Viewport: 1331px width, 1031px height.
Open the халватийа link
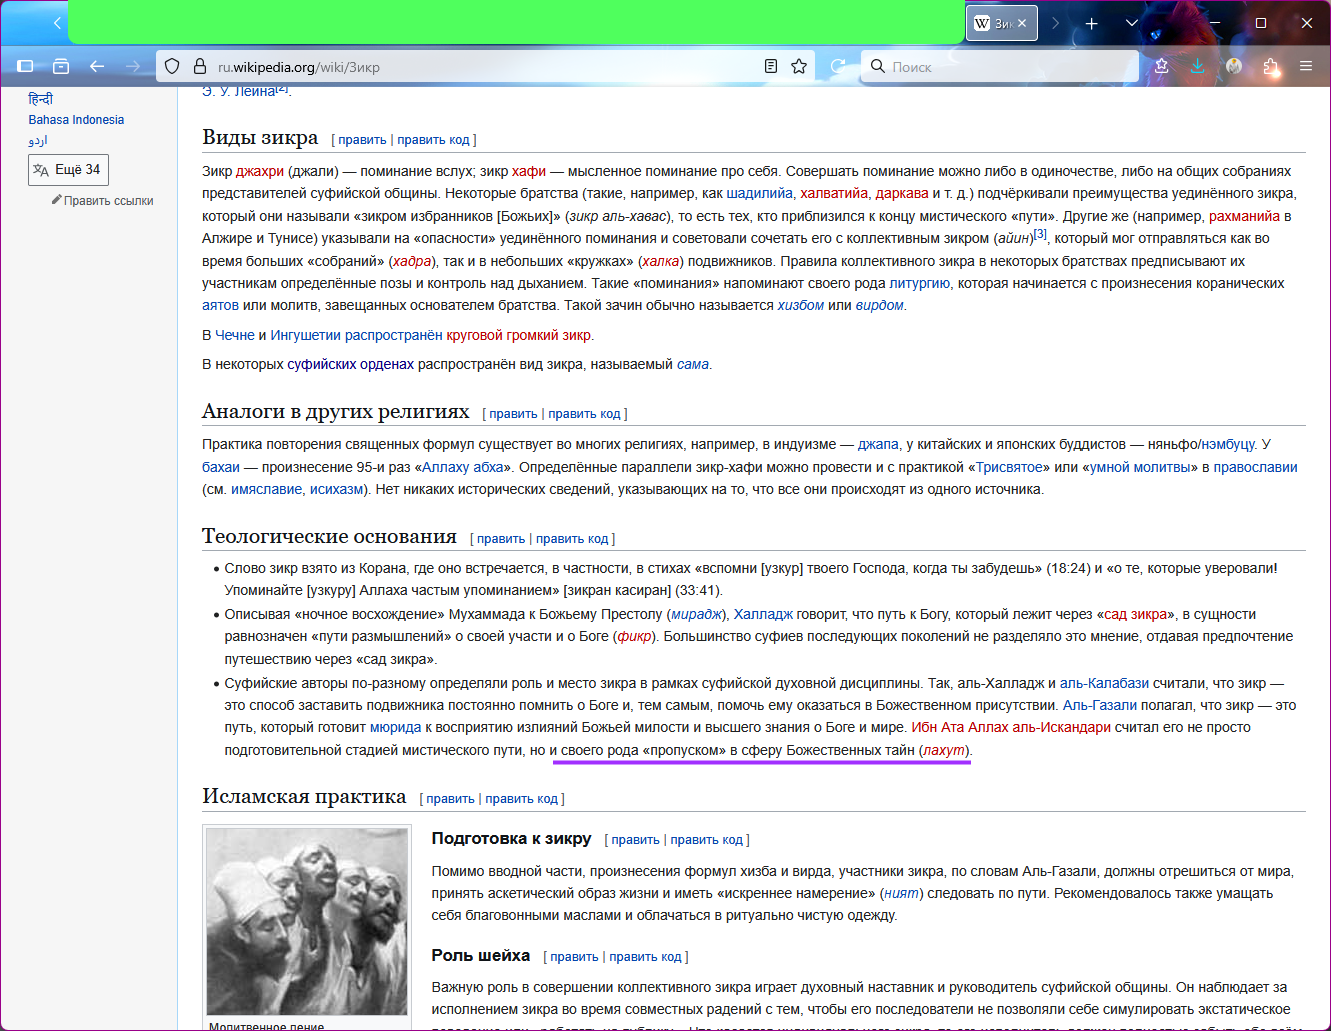tap(834, 193)
